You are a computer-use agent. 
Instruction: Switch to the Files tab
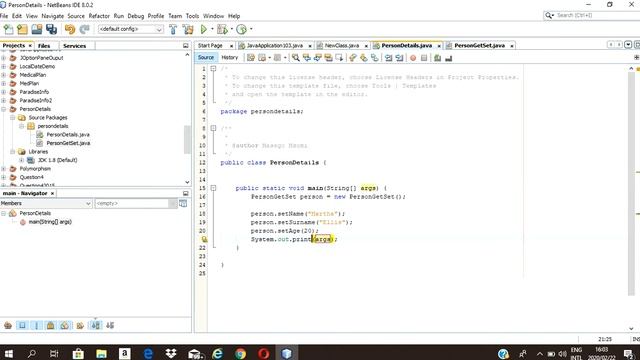pyautogui.click(x=44, y=46)
